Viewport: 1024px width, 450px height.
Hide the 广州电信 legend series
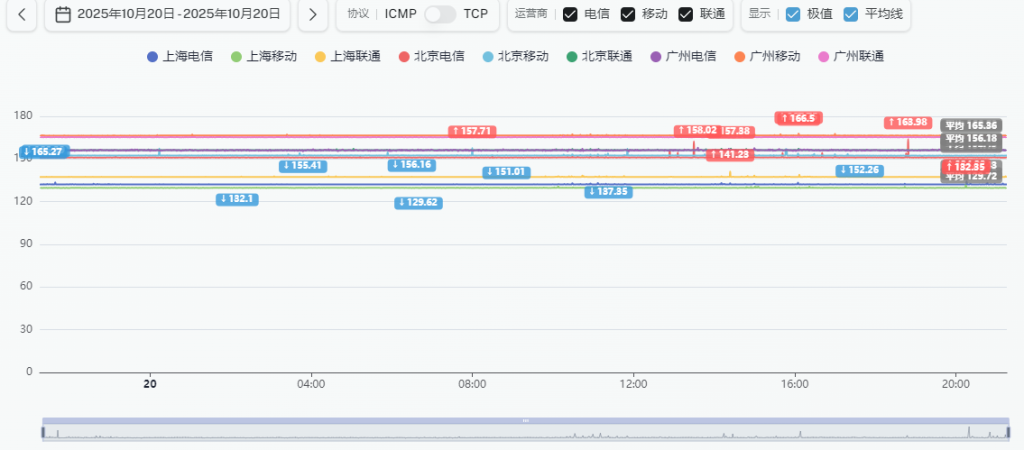point(683,56)
